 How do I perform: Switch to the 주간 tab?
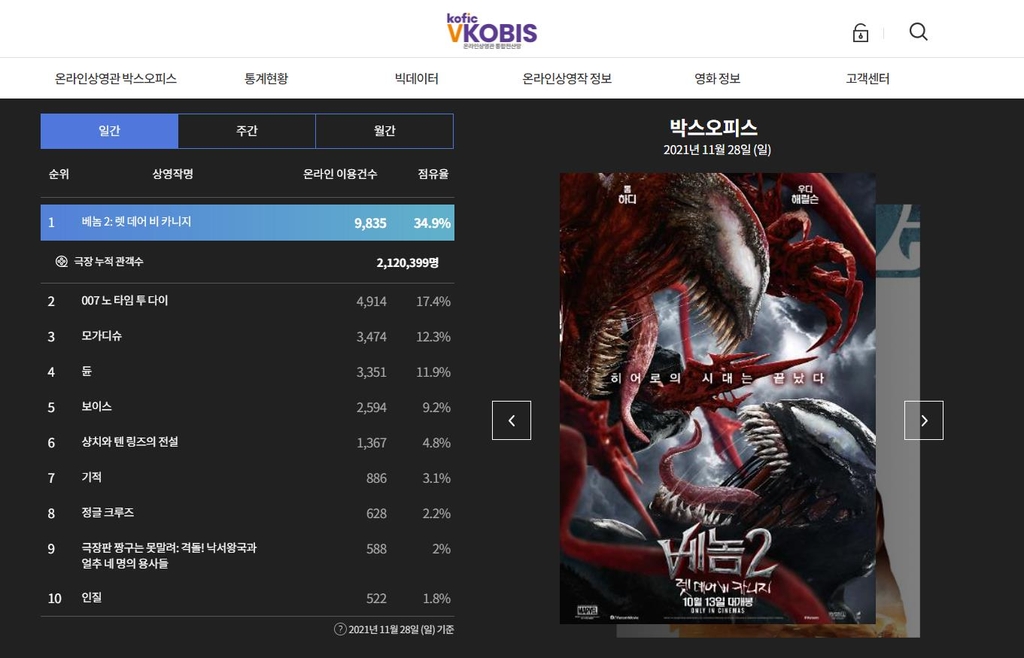click(247, 131)
